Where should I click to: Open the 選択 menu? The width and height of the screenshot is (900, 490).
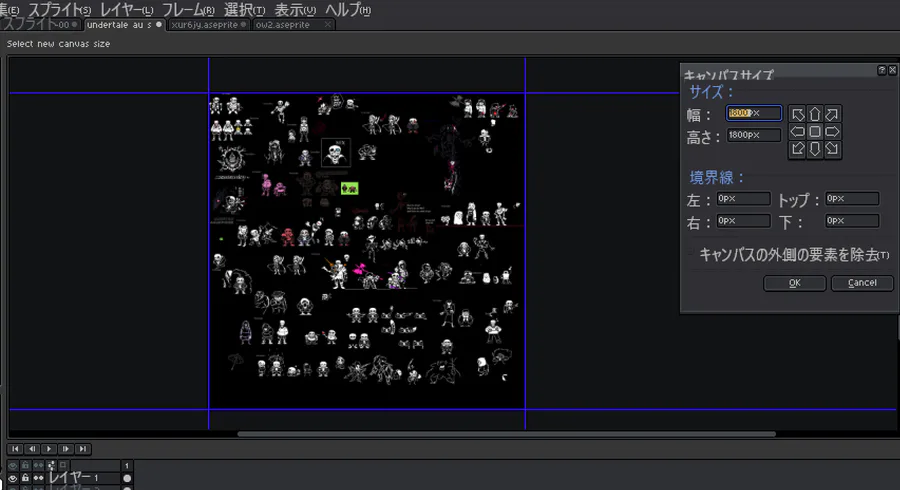tap(245, 10)
